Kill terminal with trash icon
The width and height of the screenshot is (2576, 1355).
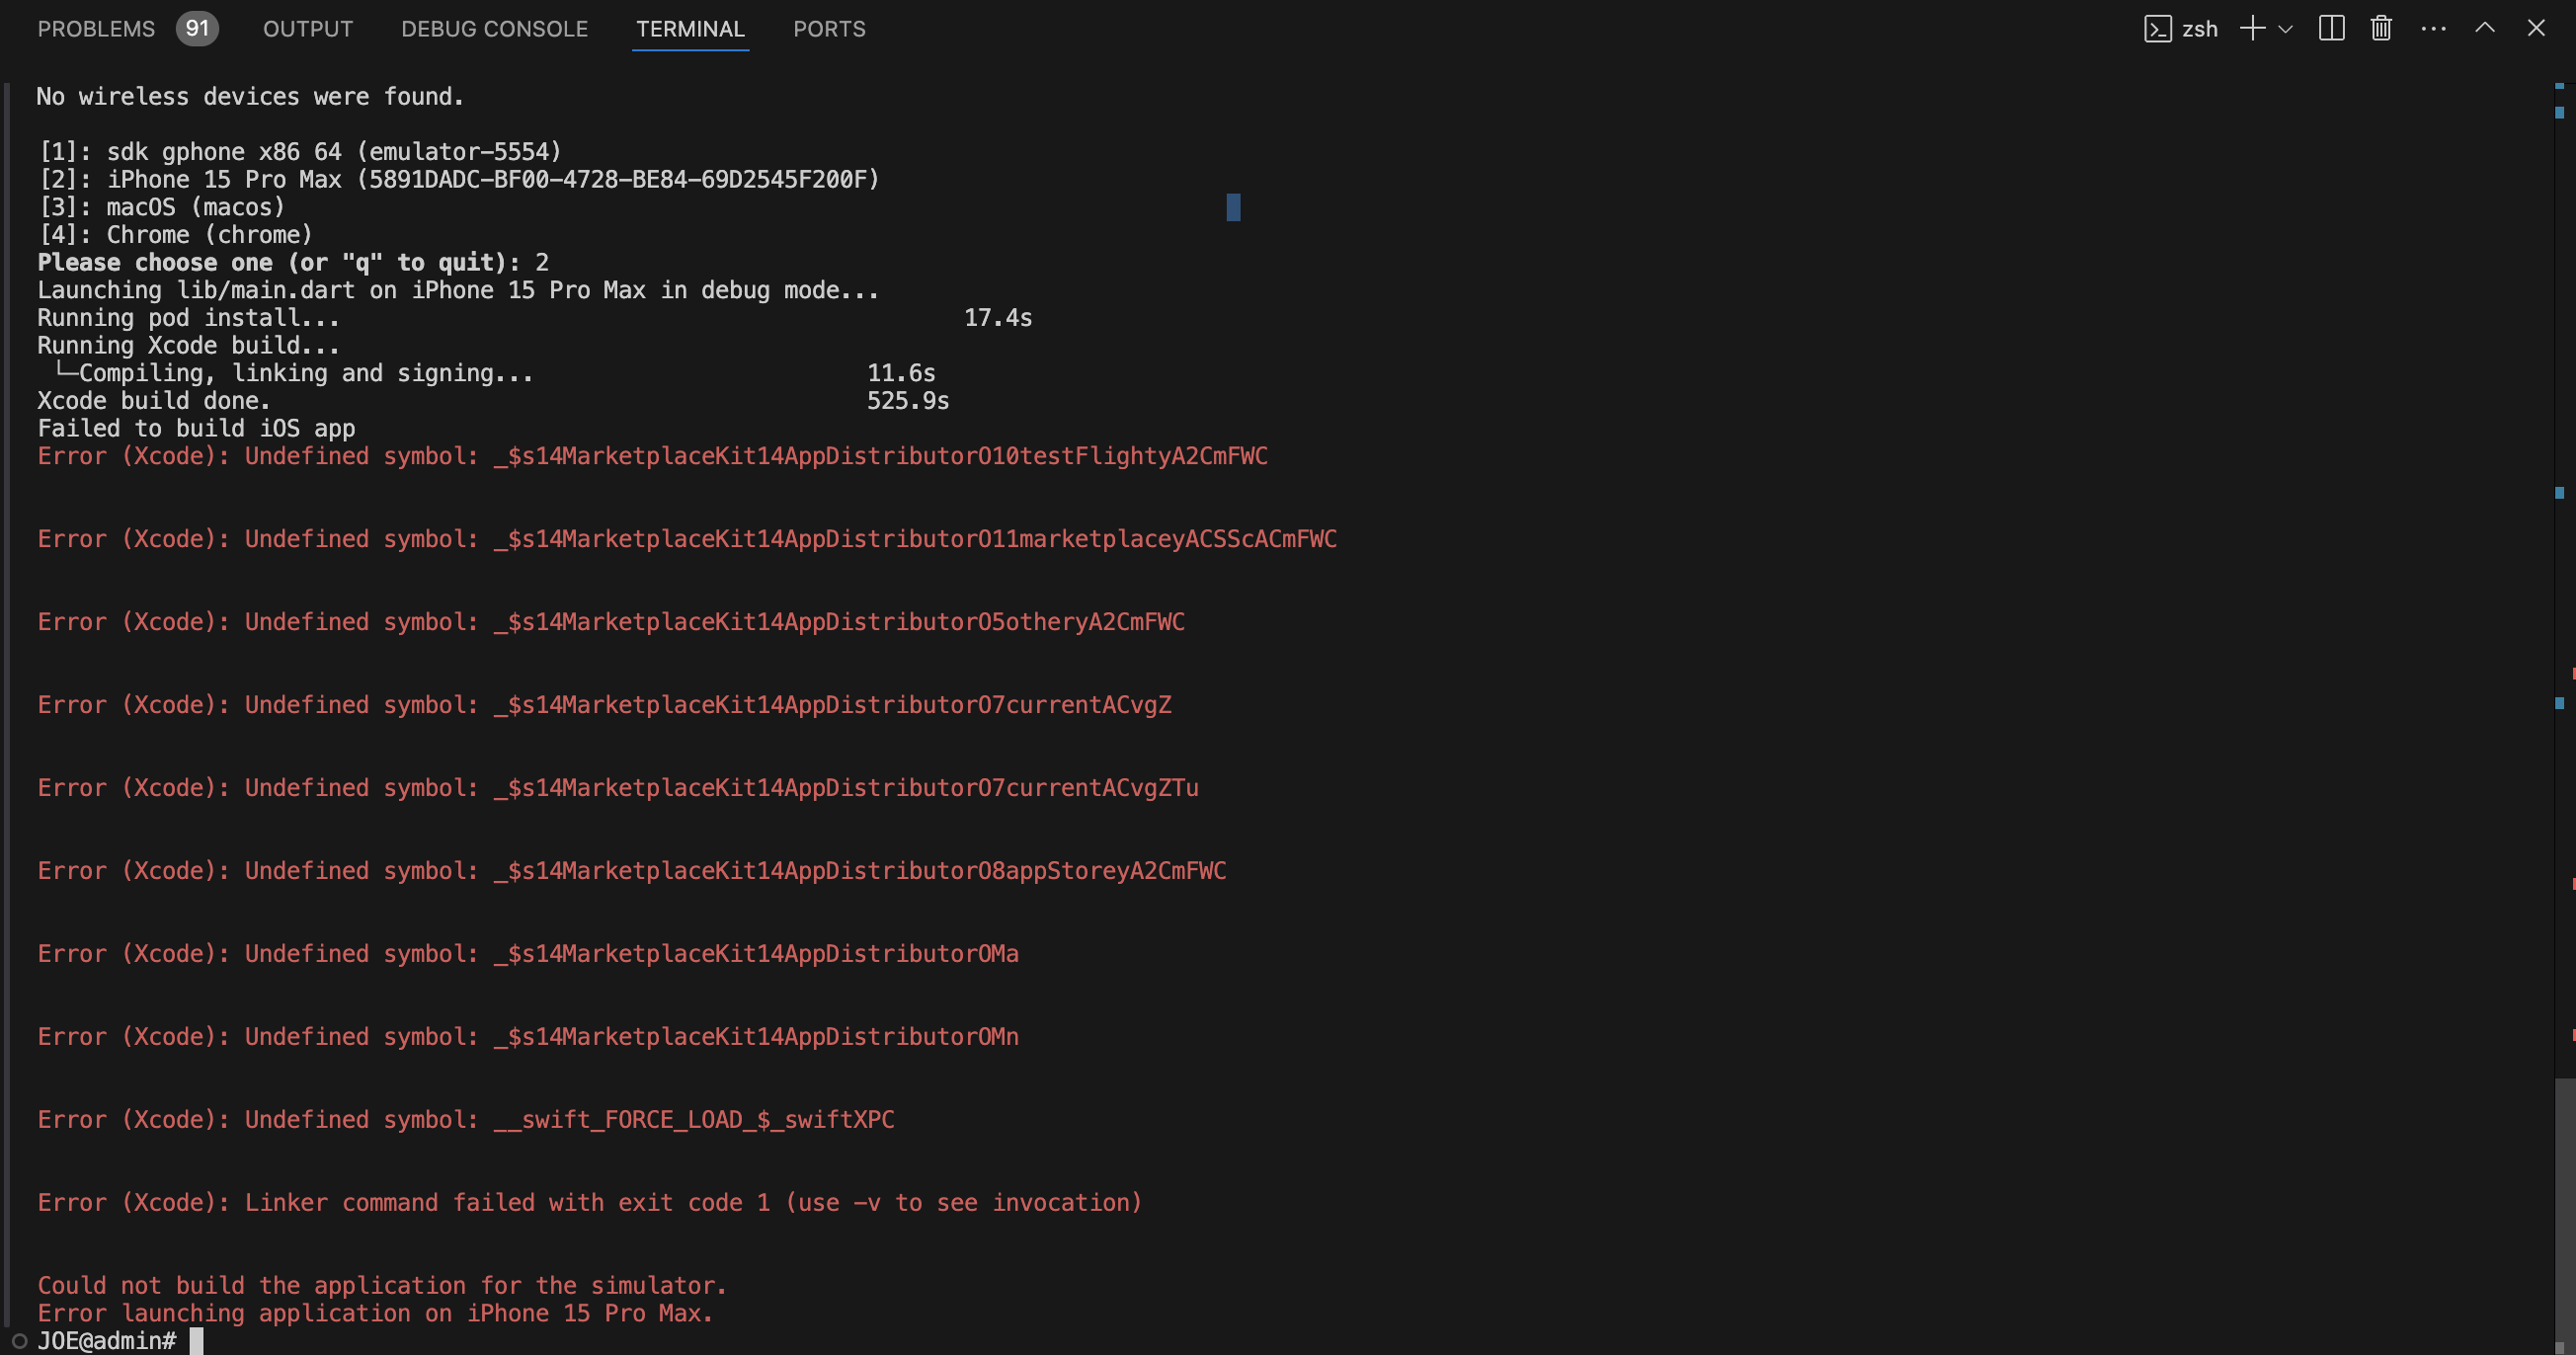(2381, 28)
